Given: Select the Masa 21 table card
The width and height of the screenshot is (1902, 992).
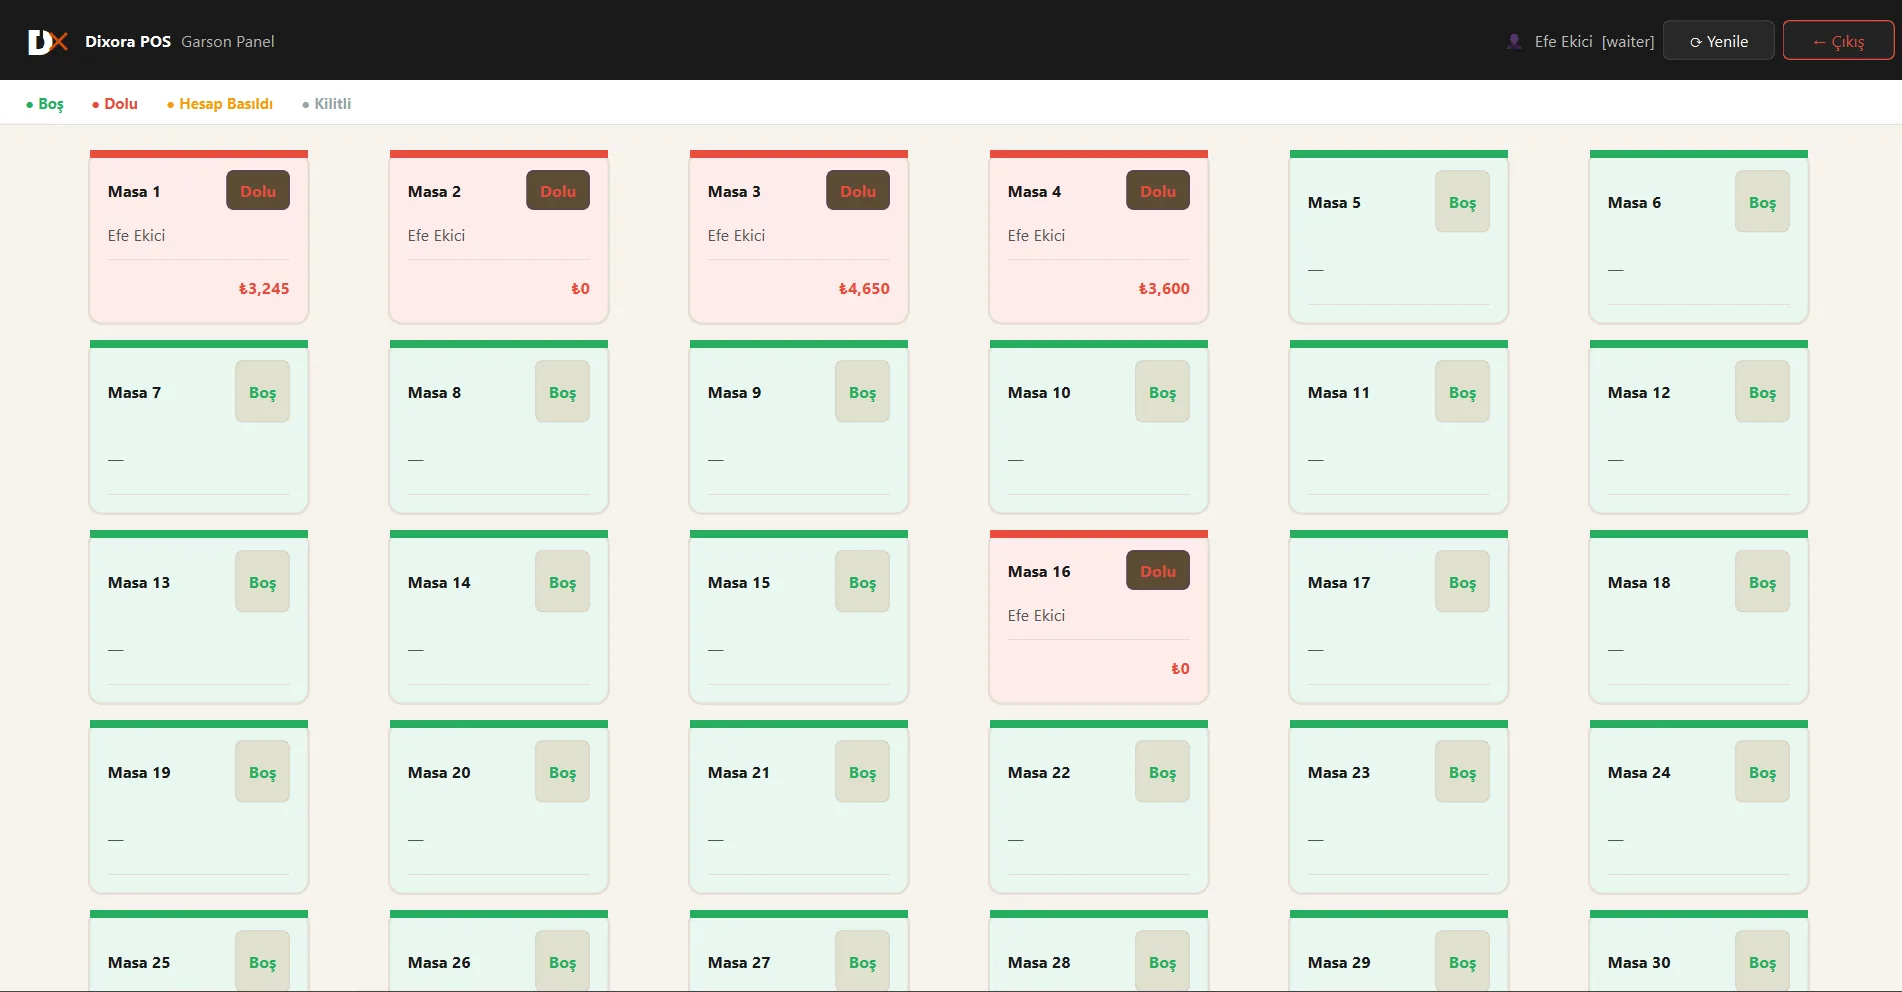Looking at the screenshot, I should [799, 807].
